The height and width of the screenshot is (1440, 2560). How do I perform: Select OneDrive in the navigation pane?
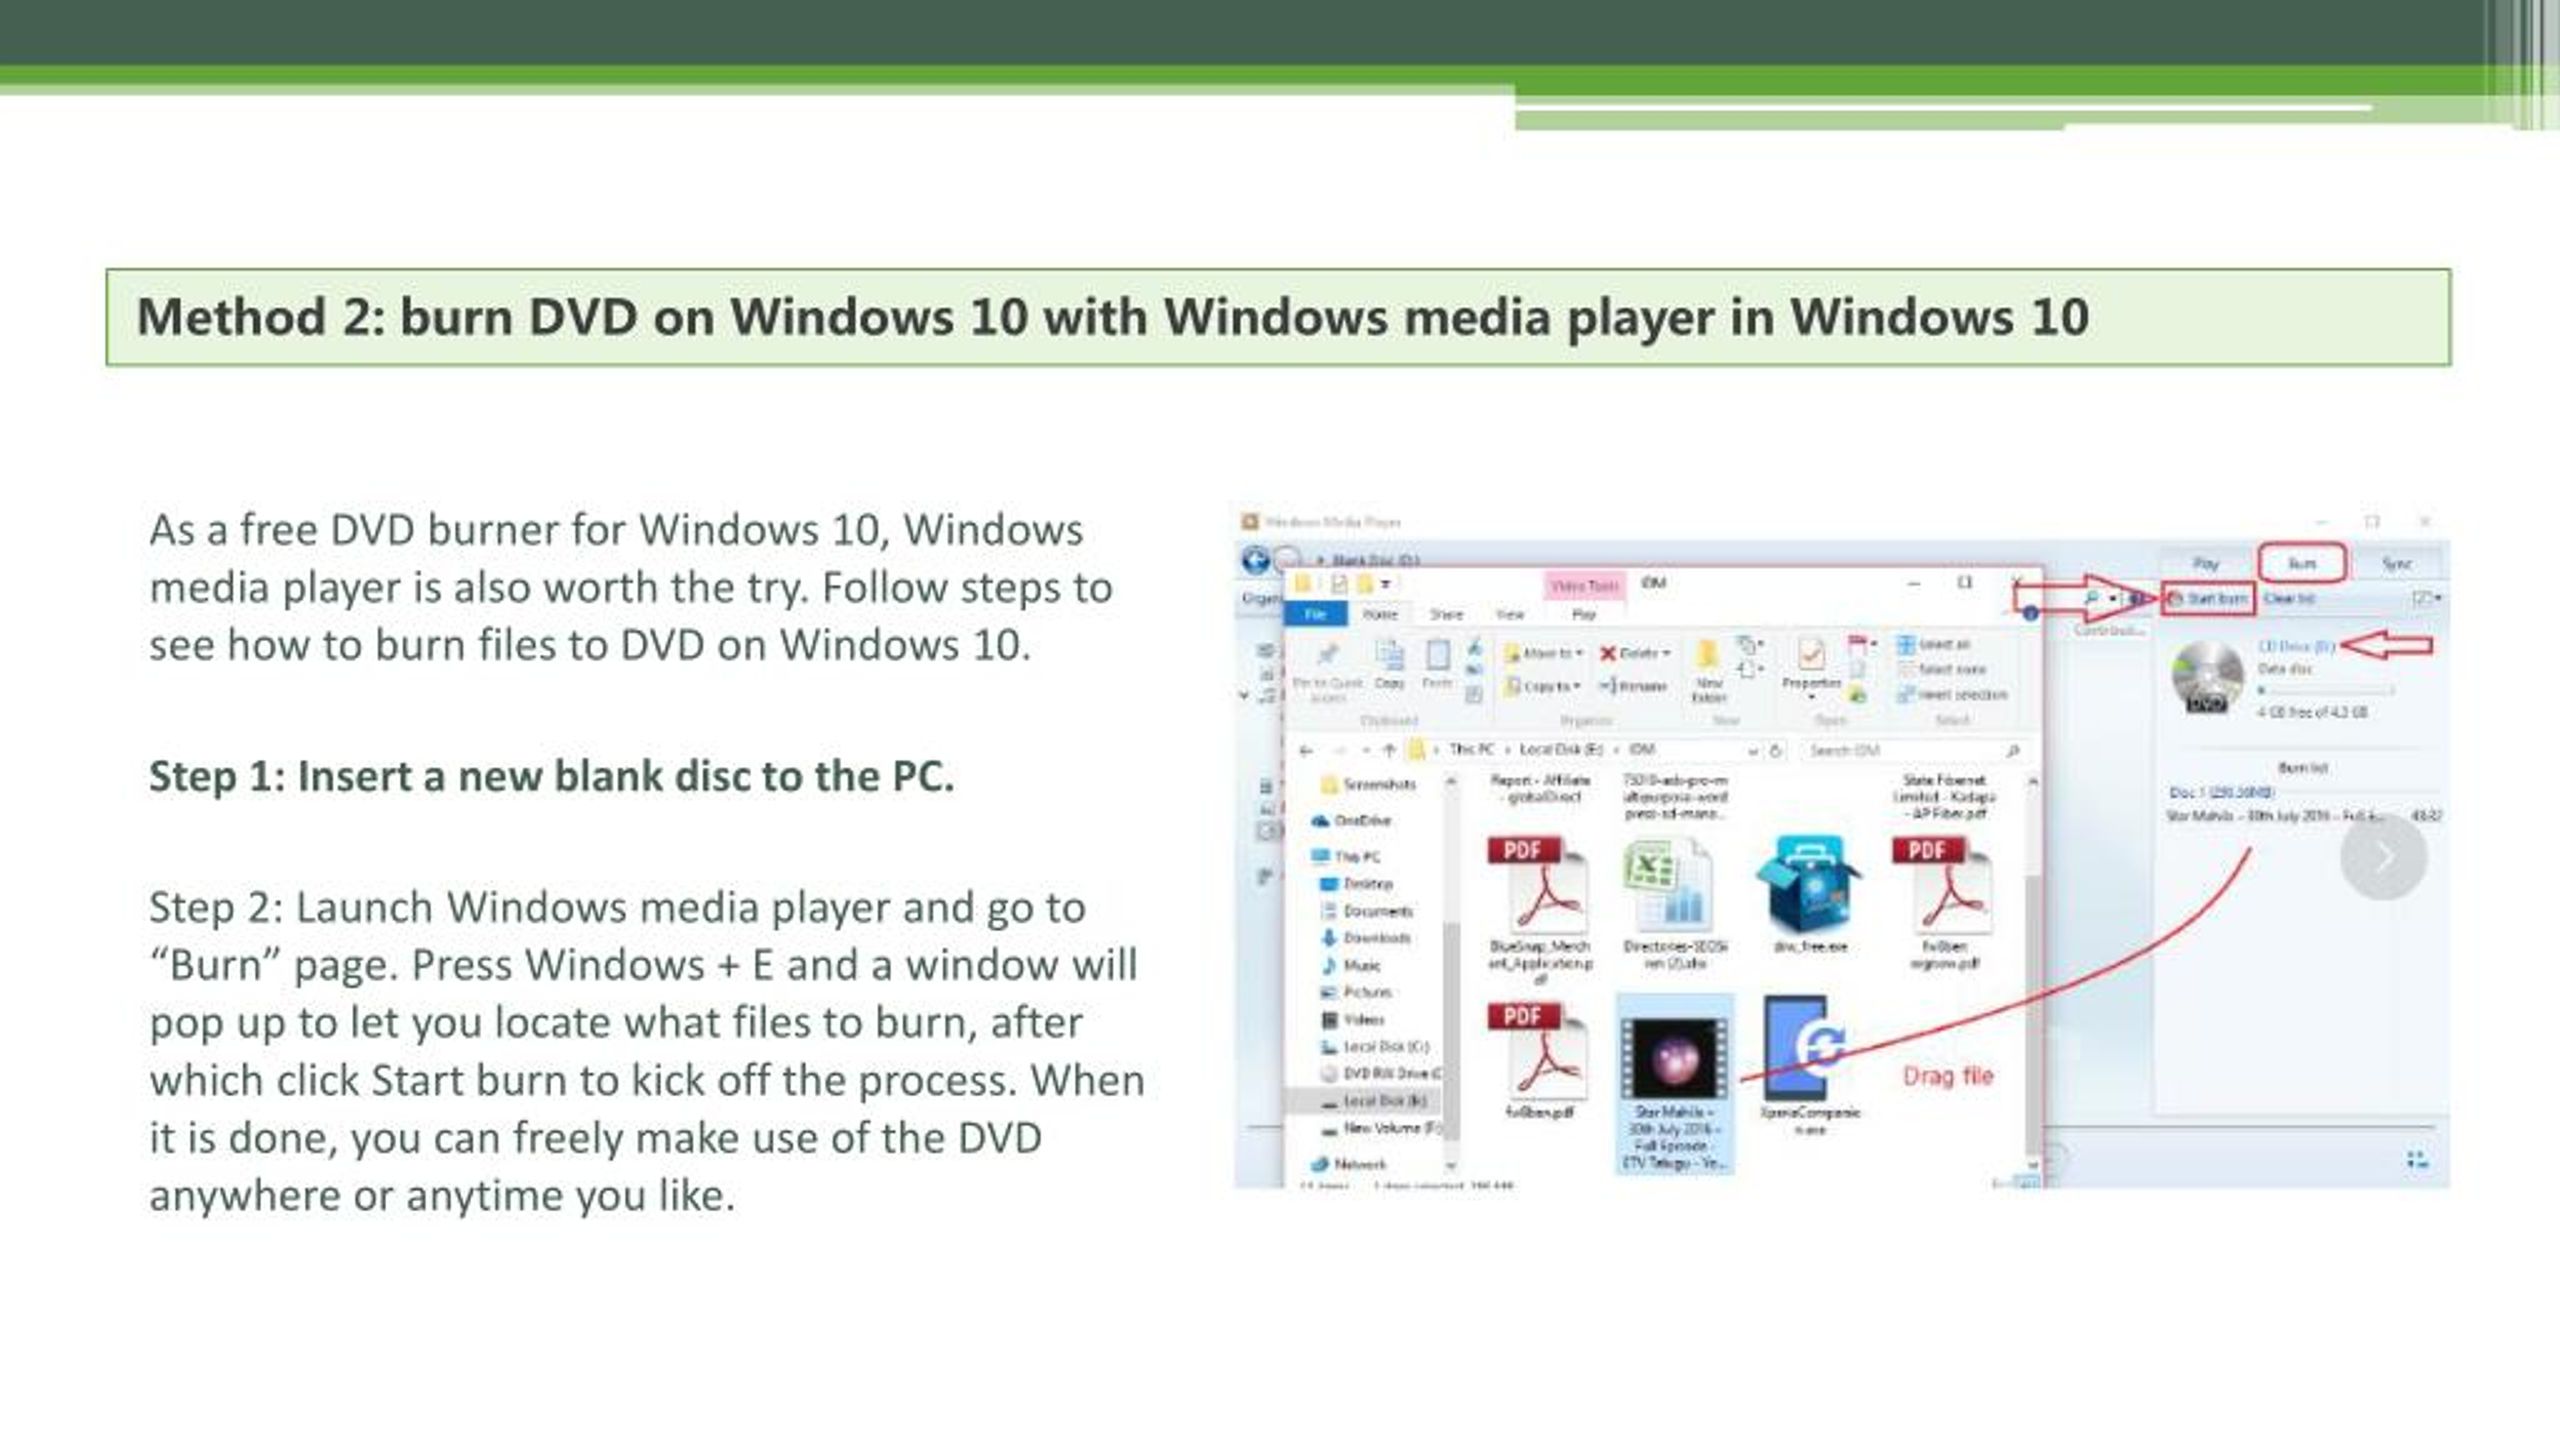pos(1351,821)
